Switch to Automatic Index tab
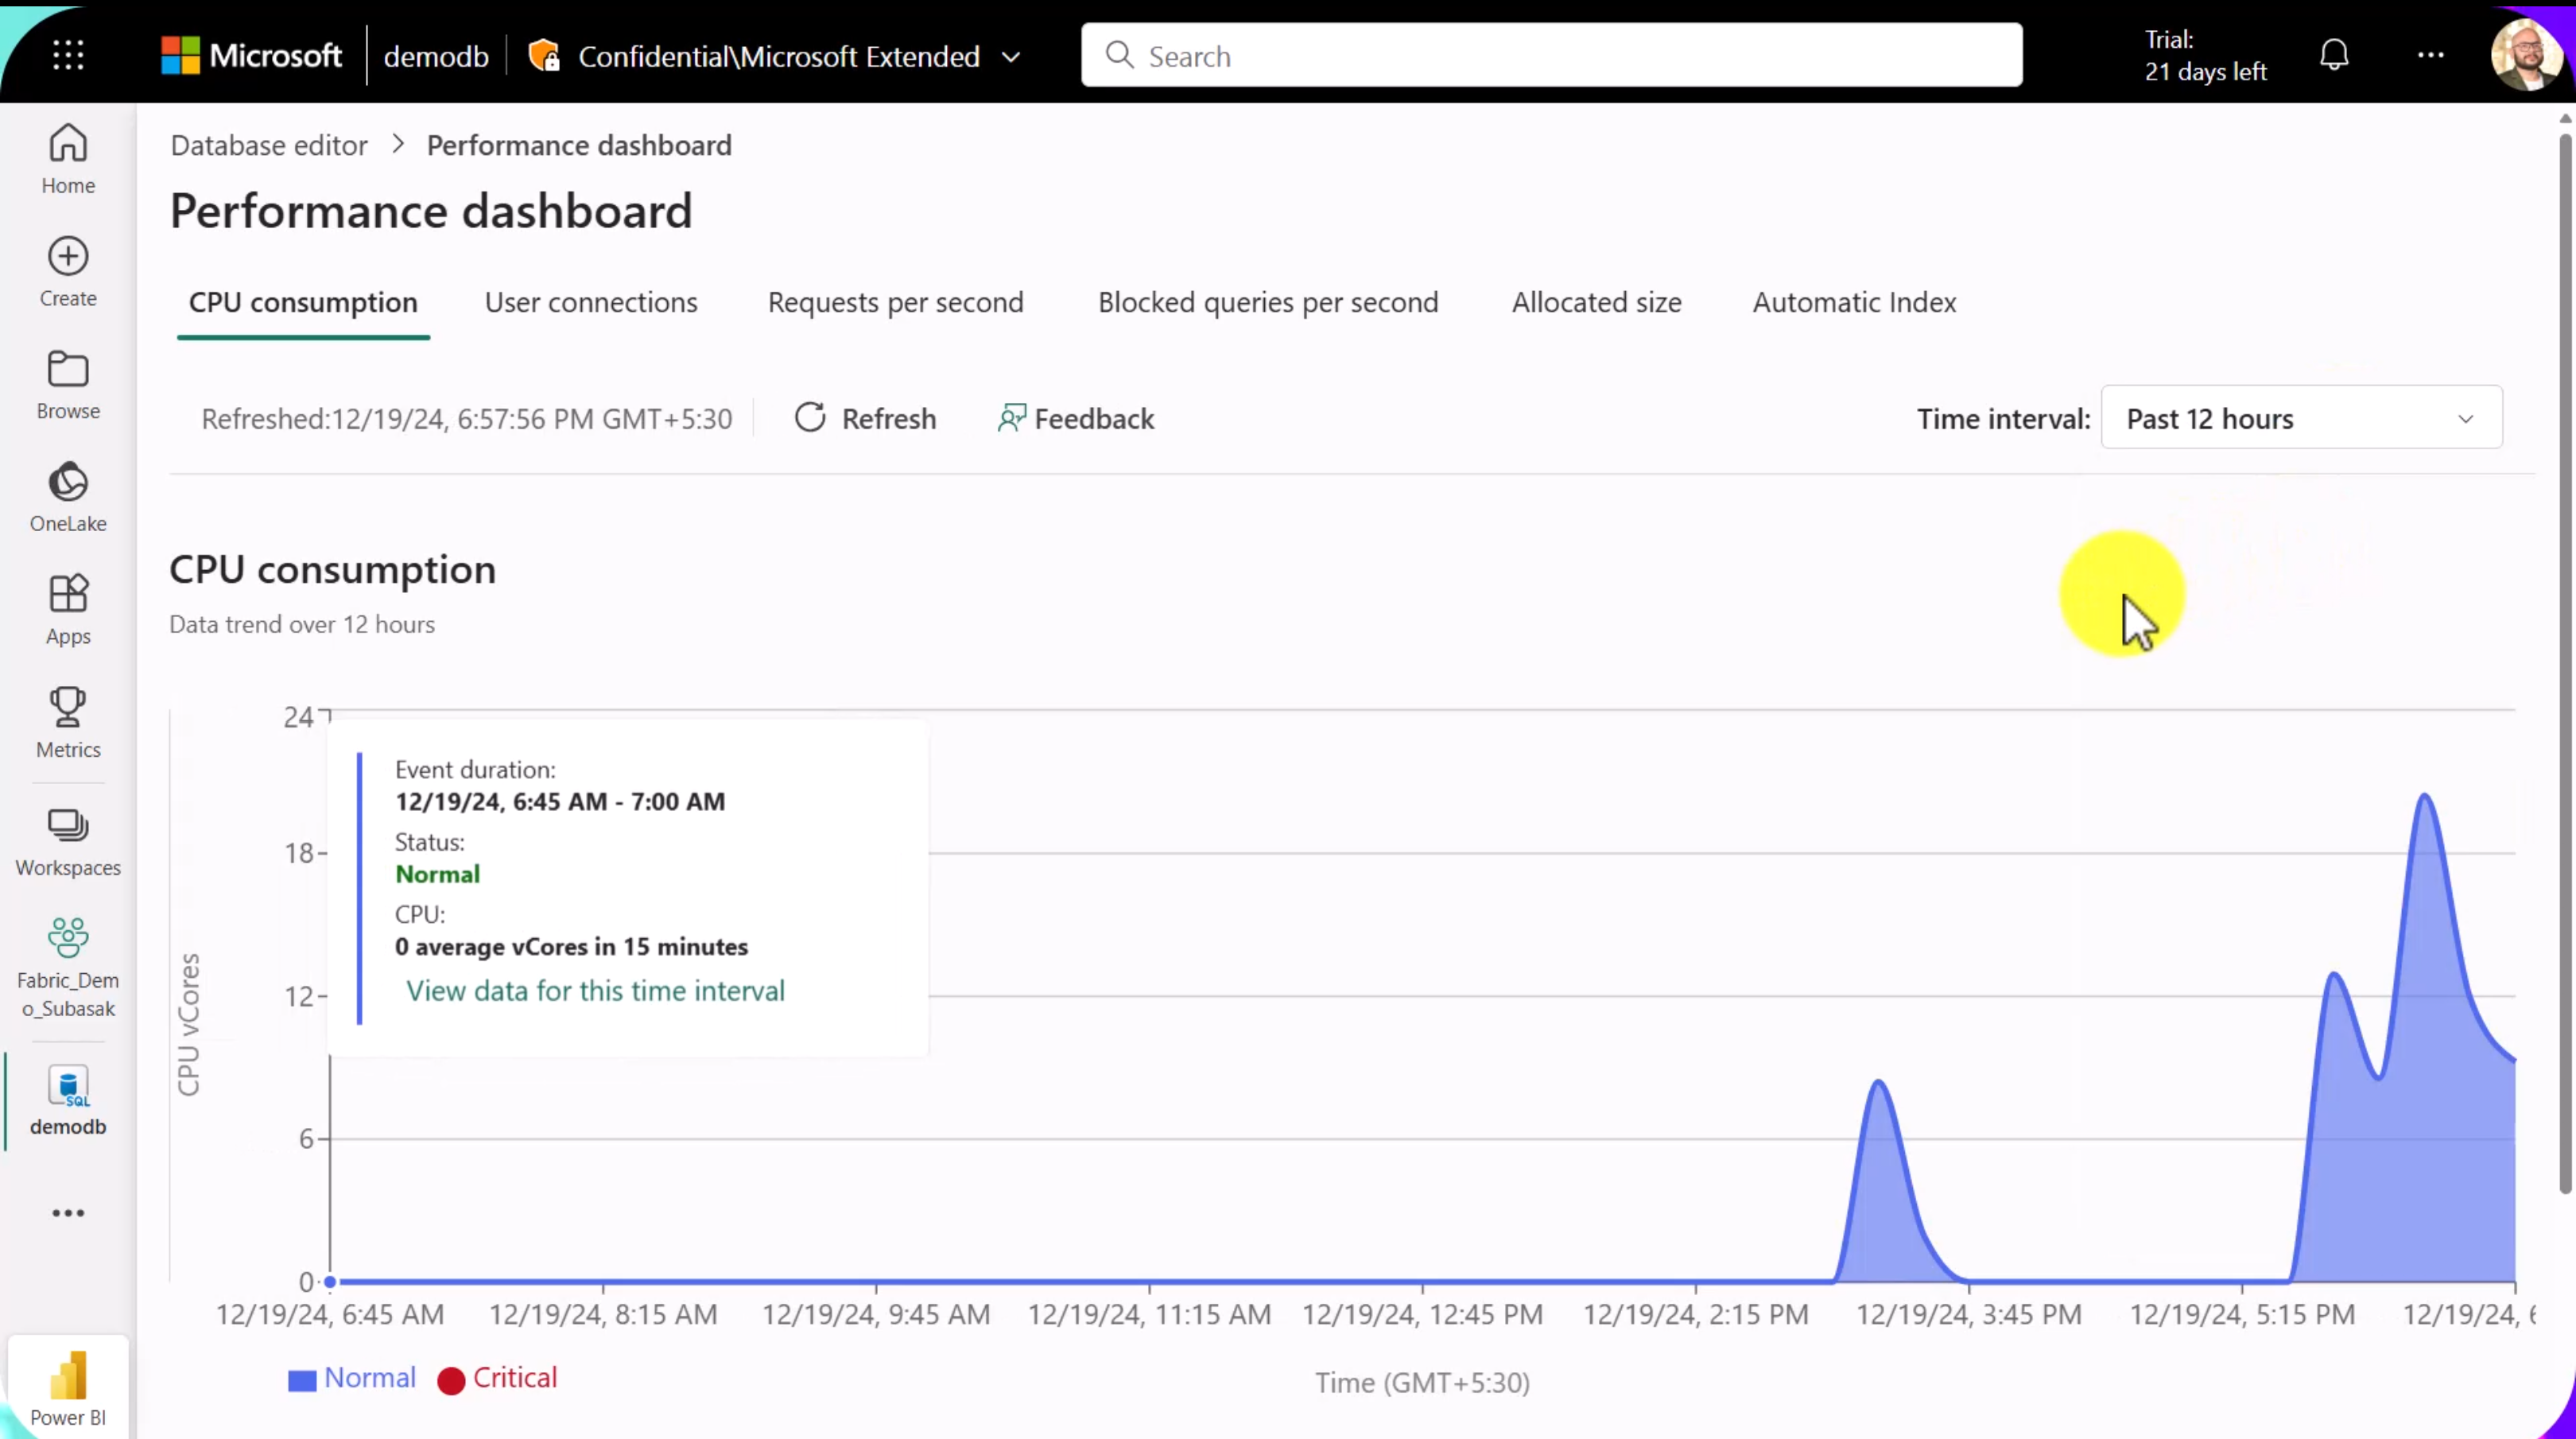 [x=1854, y=302]
